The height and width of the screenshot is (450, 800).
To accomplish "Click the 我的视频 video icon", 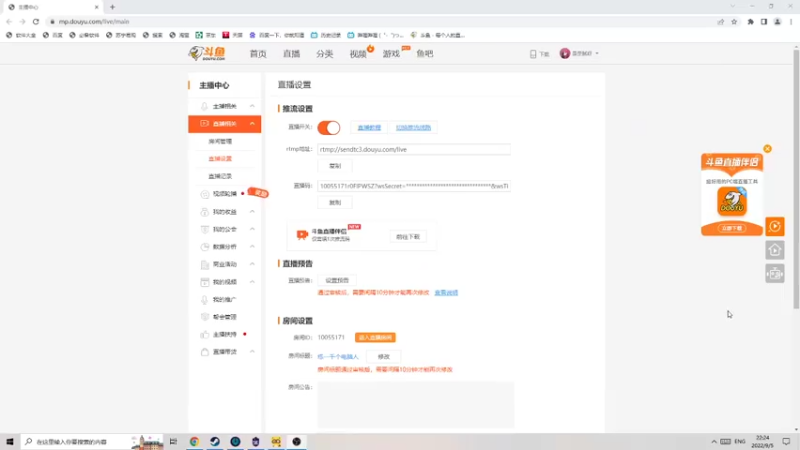I will 205,282.
